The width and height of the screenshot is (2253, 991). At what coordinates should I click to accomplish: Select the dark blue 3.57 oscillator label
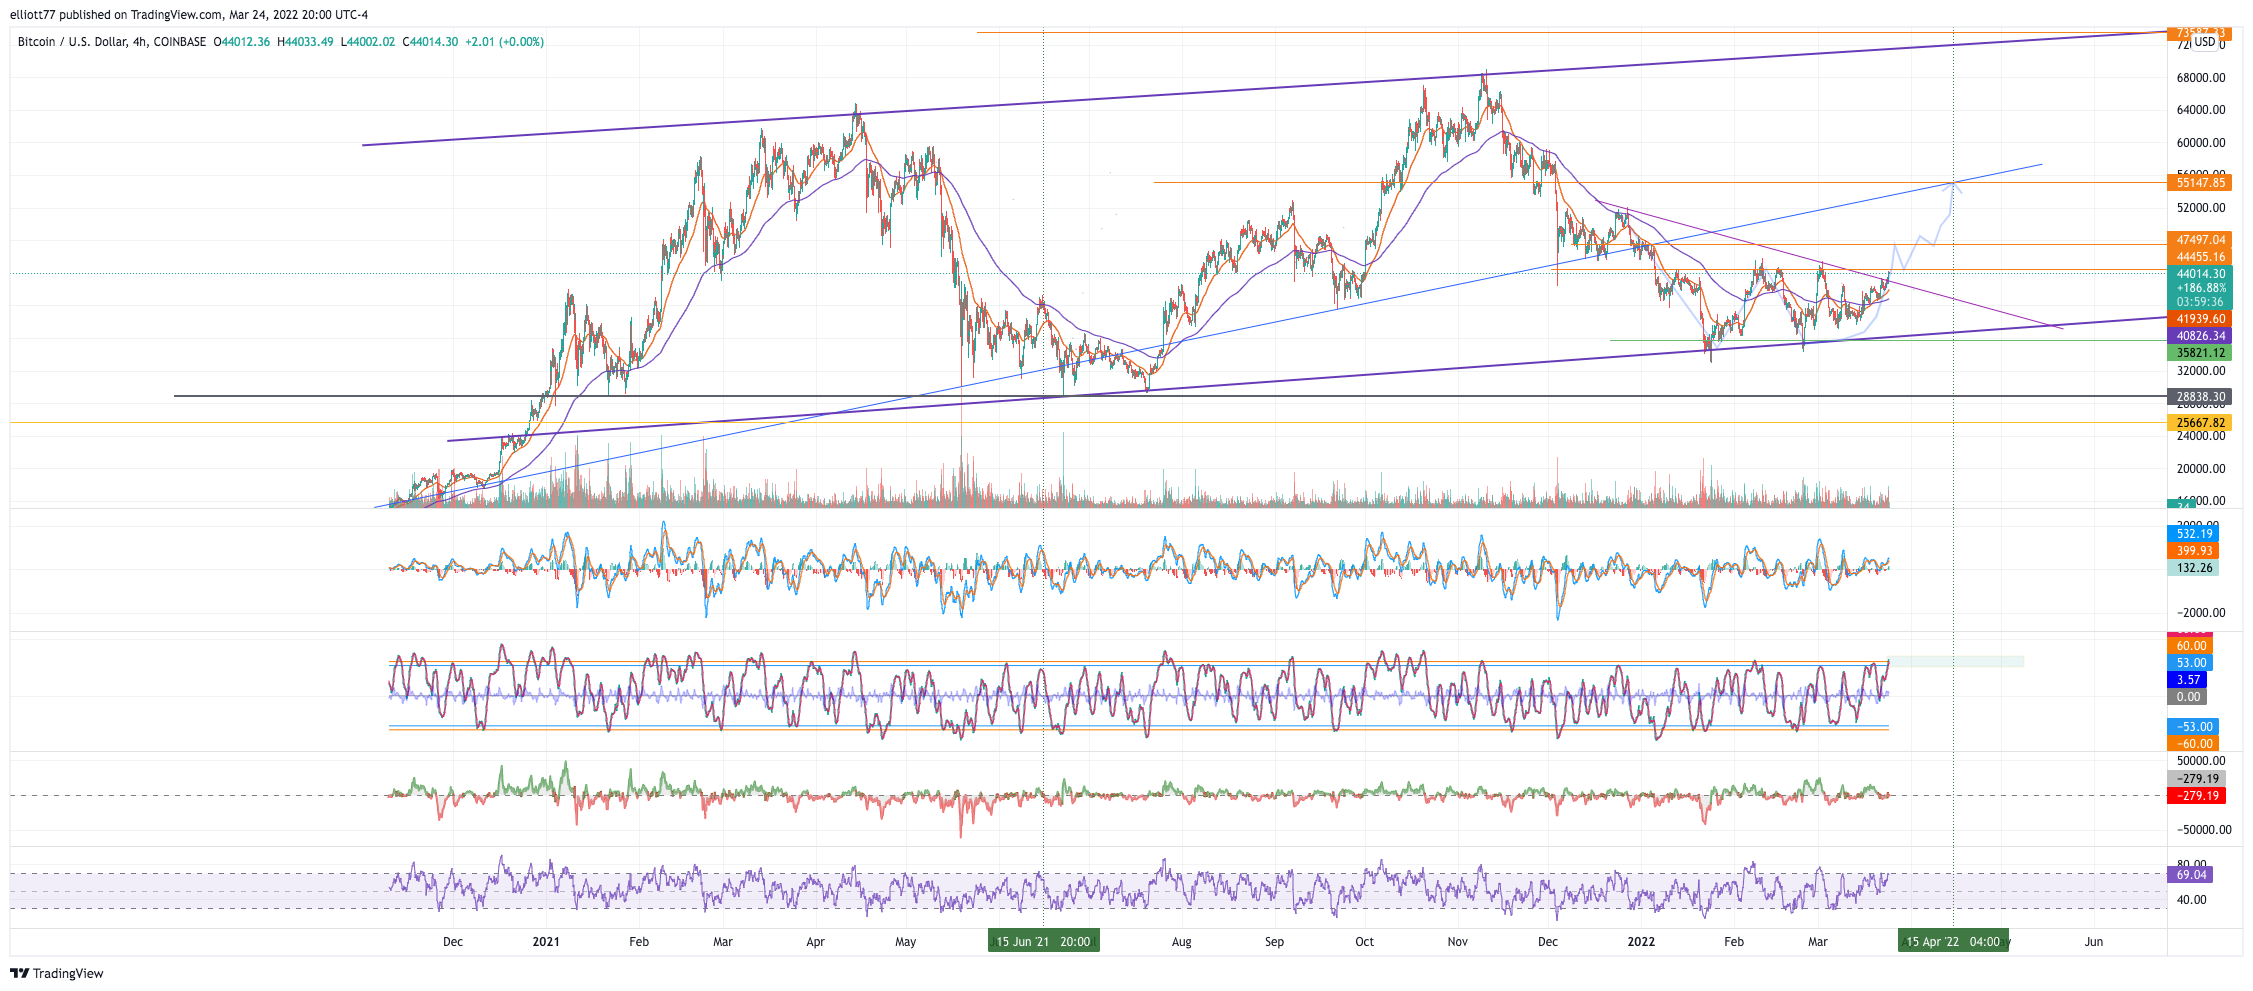click(x=2187, y=680)
